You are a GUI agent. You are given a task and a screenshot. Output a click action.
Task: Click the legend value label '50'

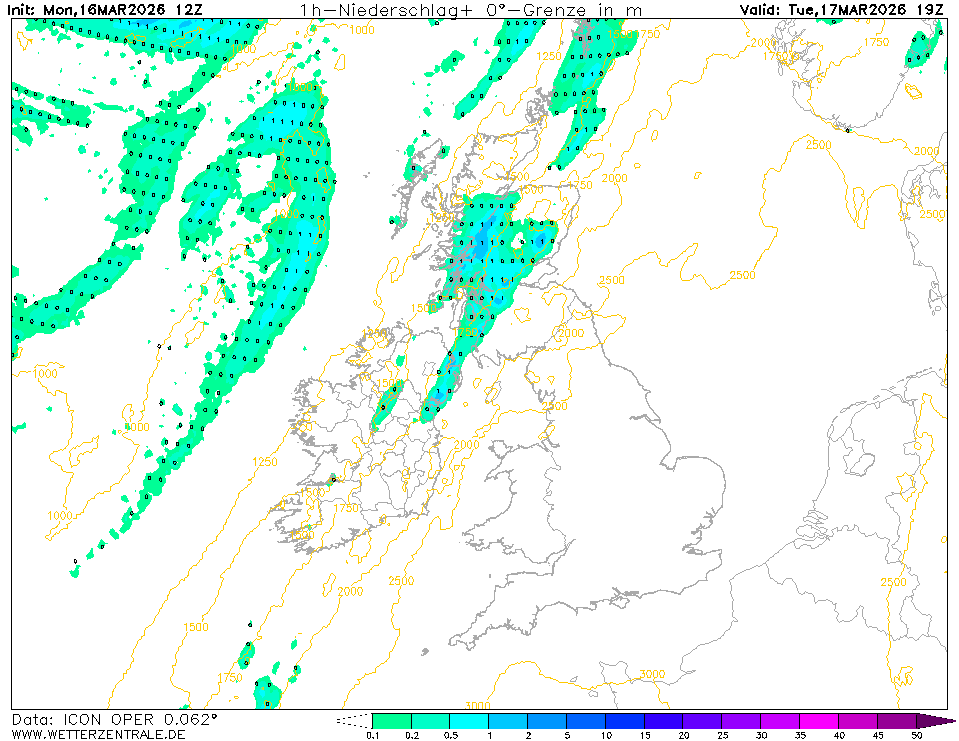tap(917, 735)
